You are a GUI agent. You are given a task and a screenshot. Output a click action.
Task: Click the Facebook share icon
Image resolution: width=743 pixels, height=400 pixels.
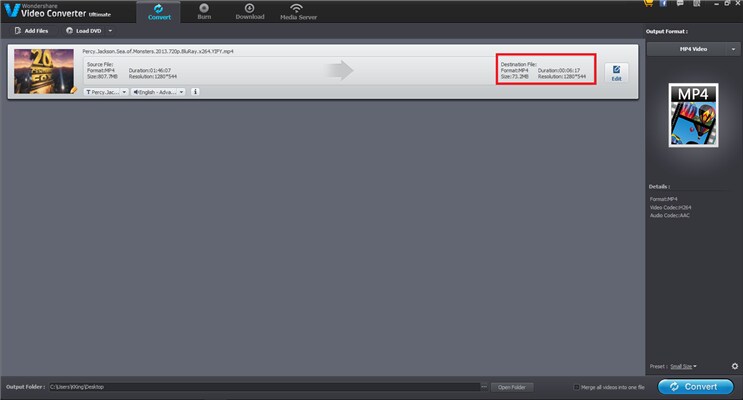coord(663,3)
